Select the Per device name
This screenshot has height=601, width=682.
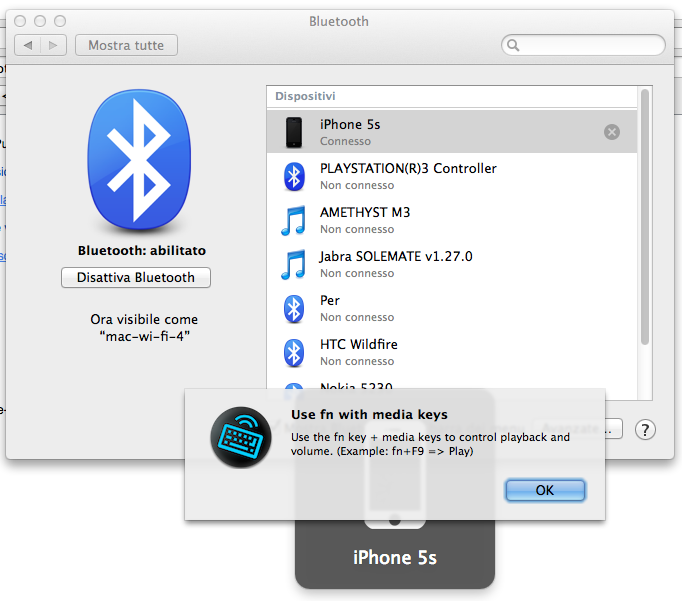tap(330, 300)
